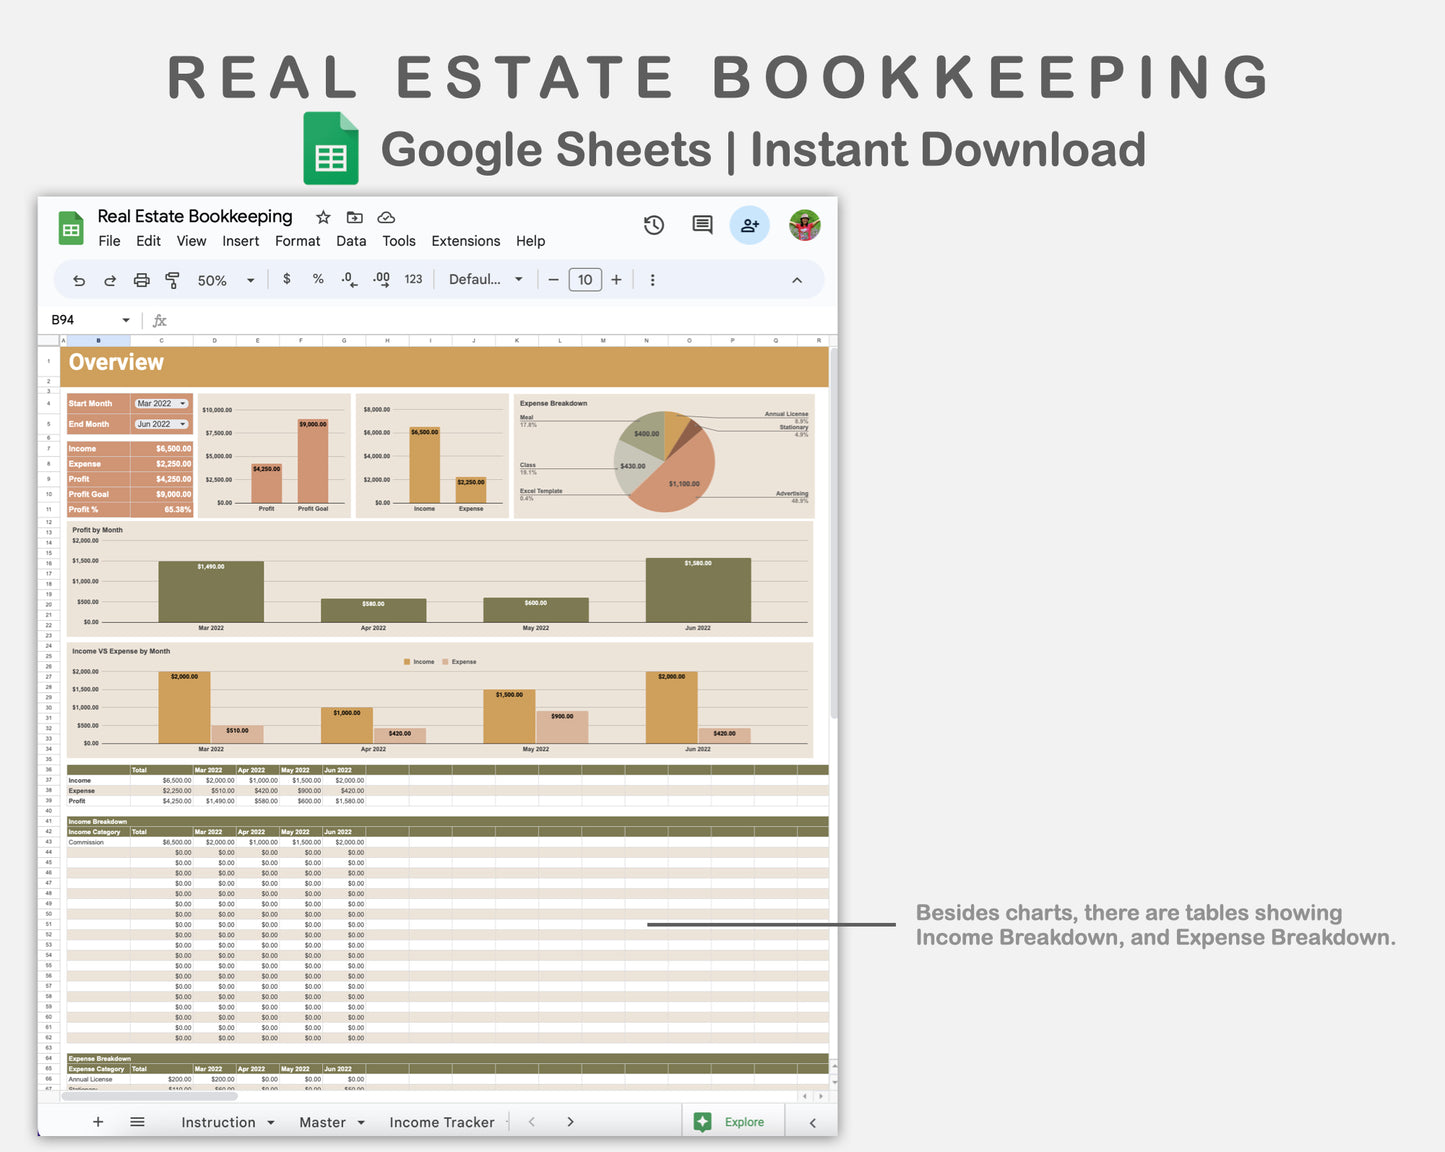Open version history via clock icon
The height and width of the screenshot is (1152, 1445).
click(x=654, y=225)
